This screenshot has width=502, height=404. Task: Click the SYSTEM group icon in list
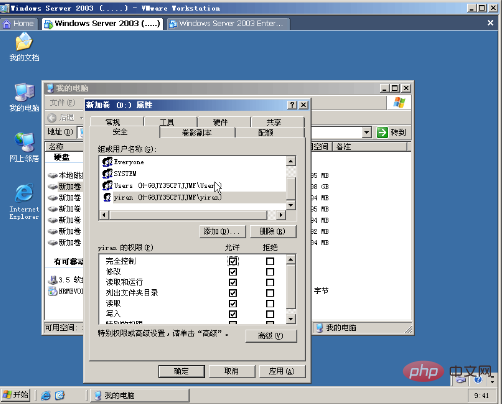(x=107, y=173)
